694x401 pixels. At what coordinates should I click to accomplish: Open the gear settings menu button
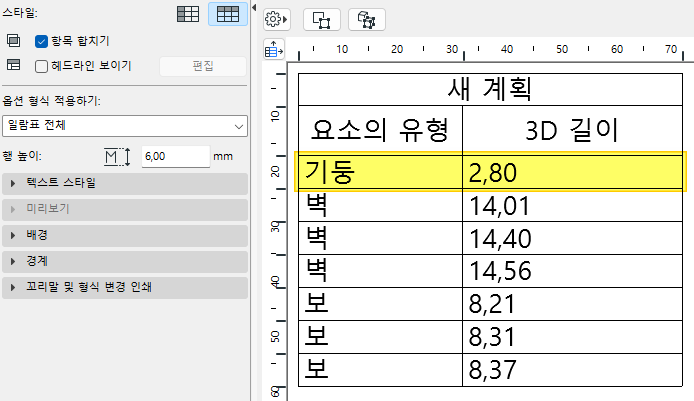point(277,19)
